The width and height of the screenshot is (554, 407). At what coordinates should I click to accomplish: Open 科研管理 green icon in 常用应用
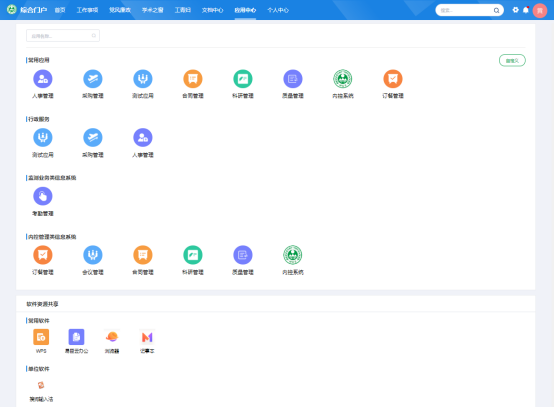tap(243, 79)
